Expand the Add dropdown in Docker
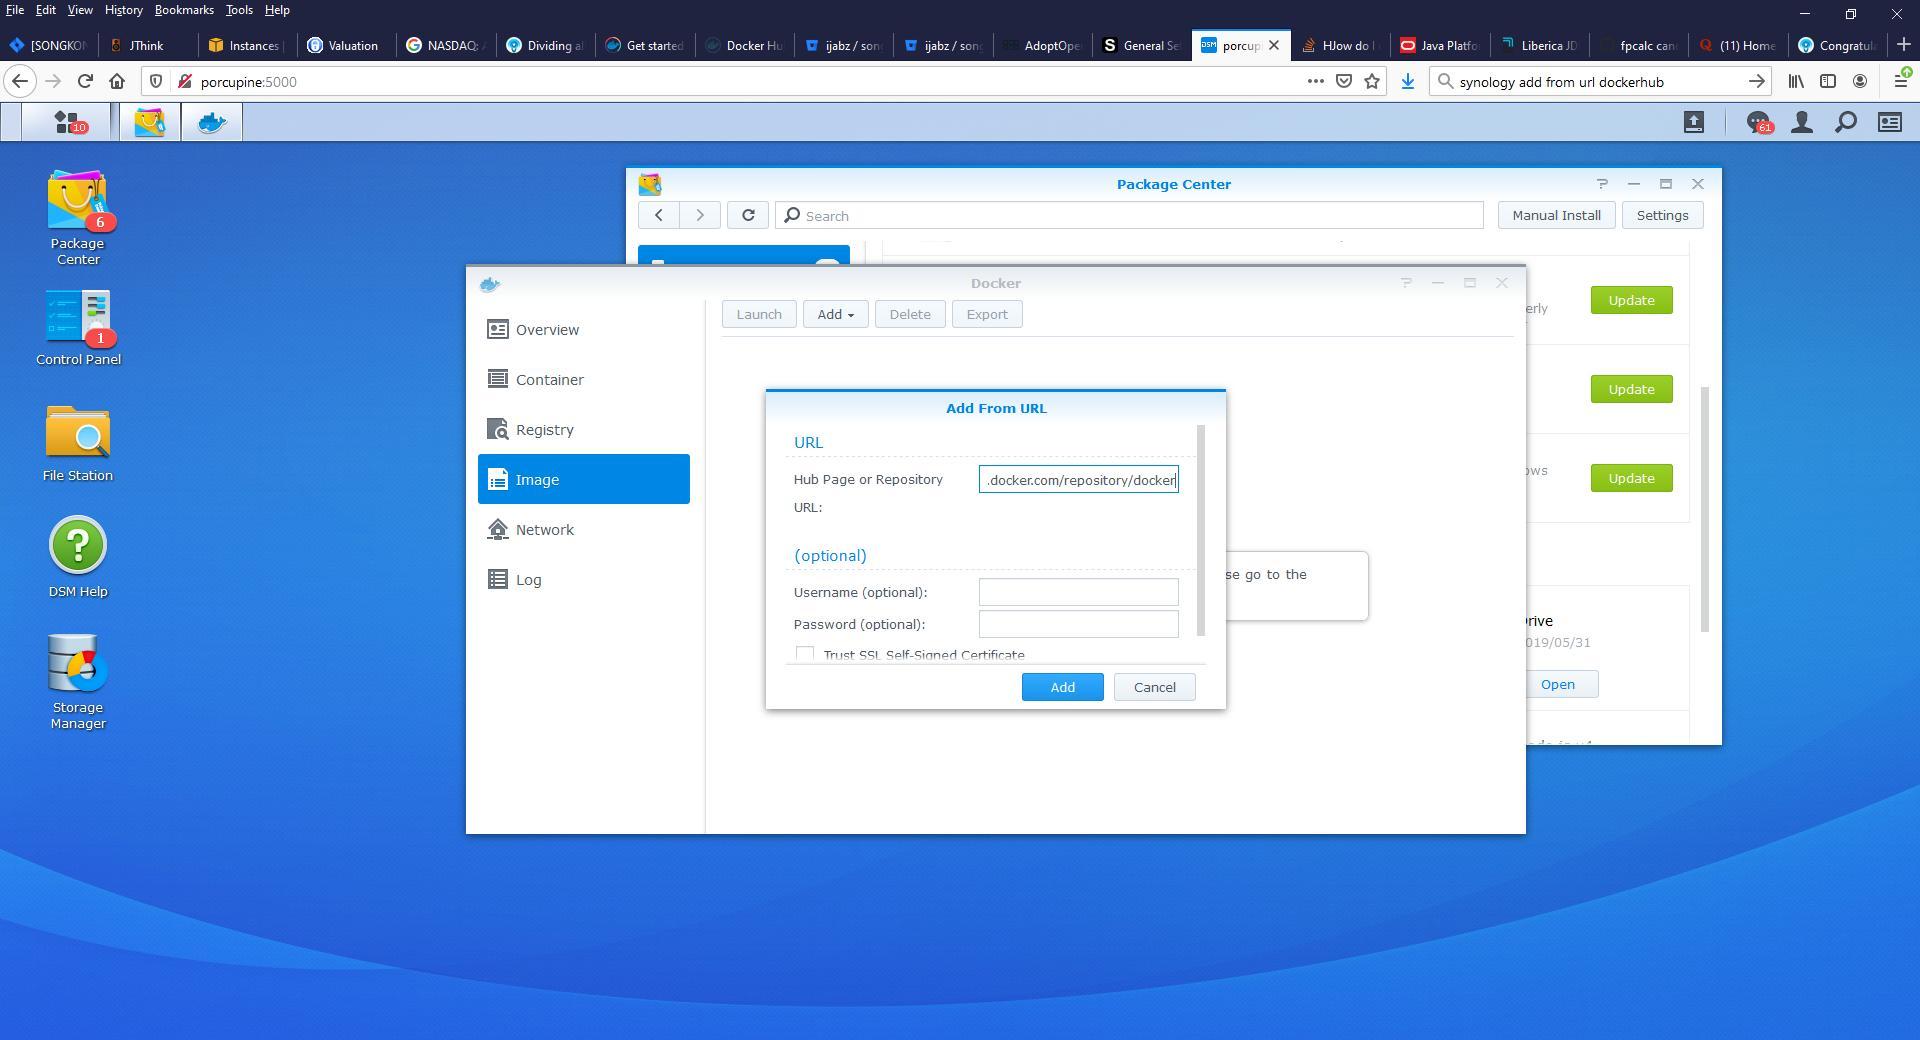1920x1040 pixels. point(835,314)
